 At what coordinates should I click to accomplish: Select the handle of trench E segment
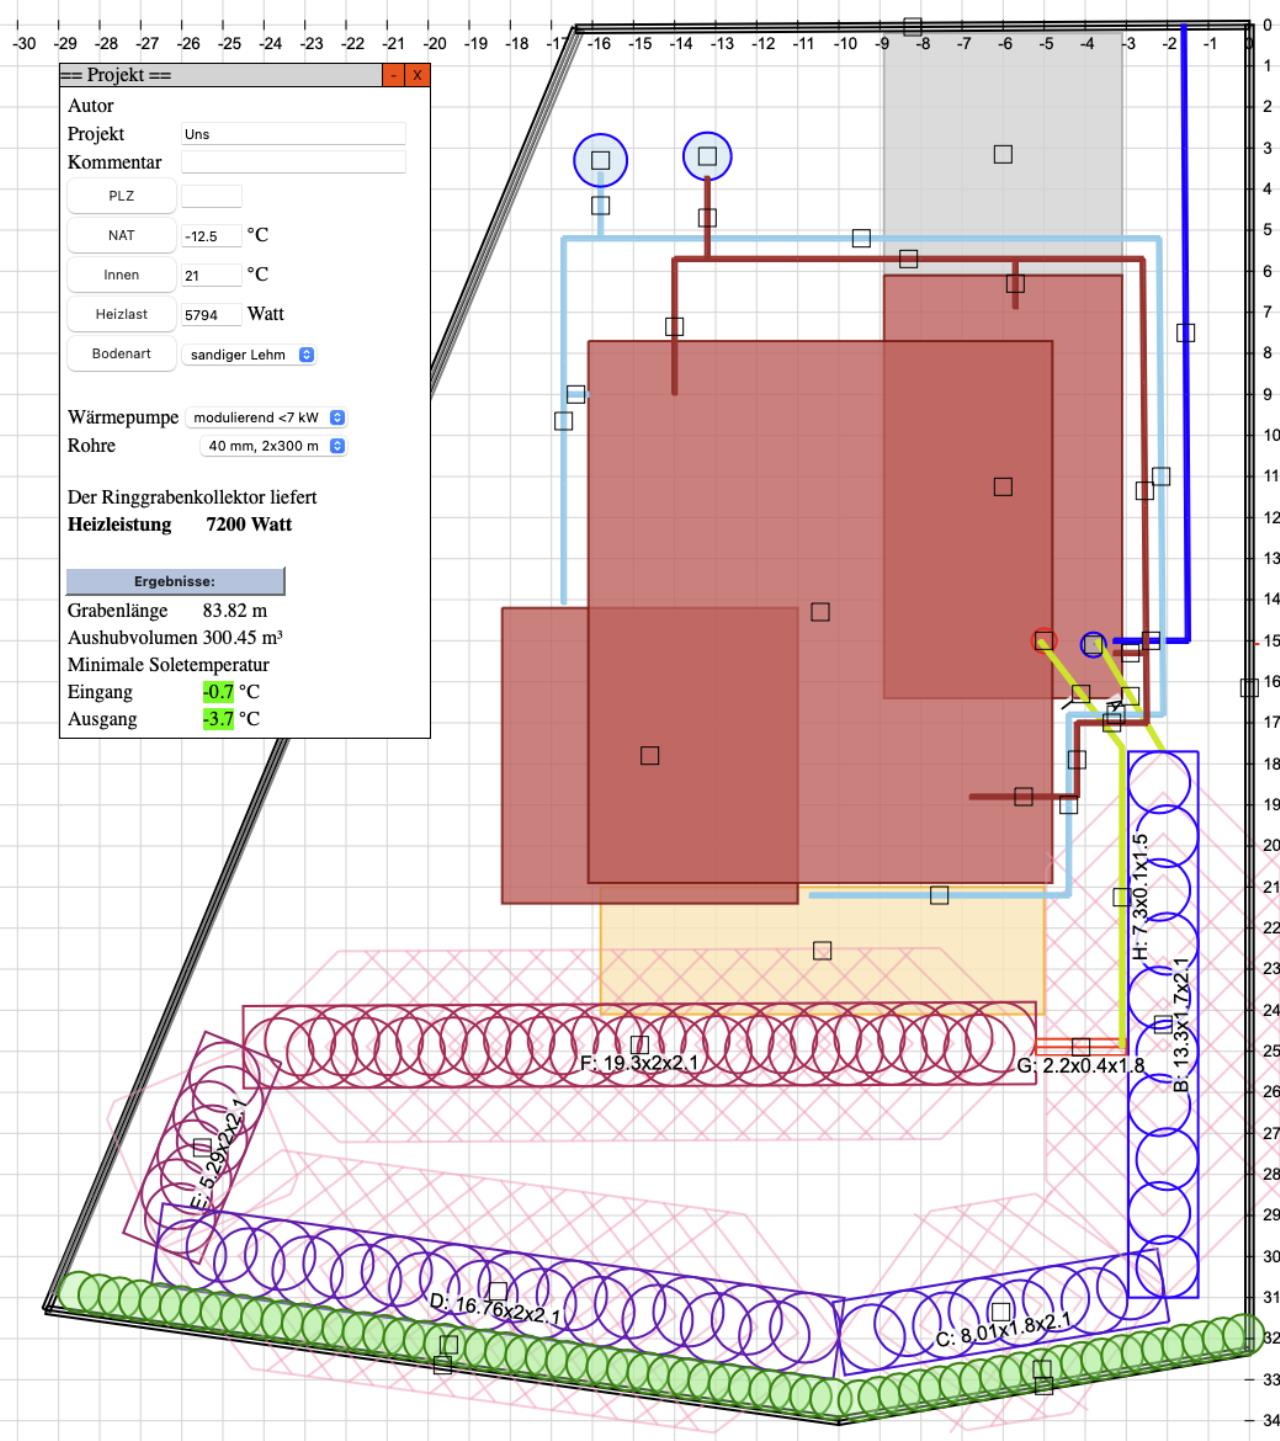[x=202, y=1147]
